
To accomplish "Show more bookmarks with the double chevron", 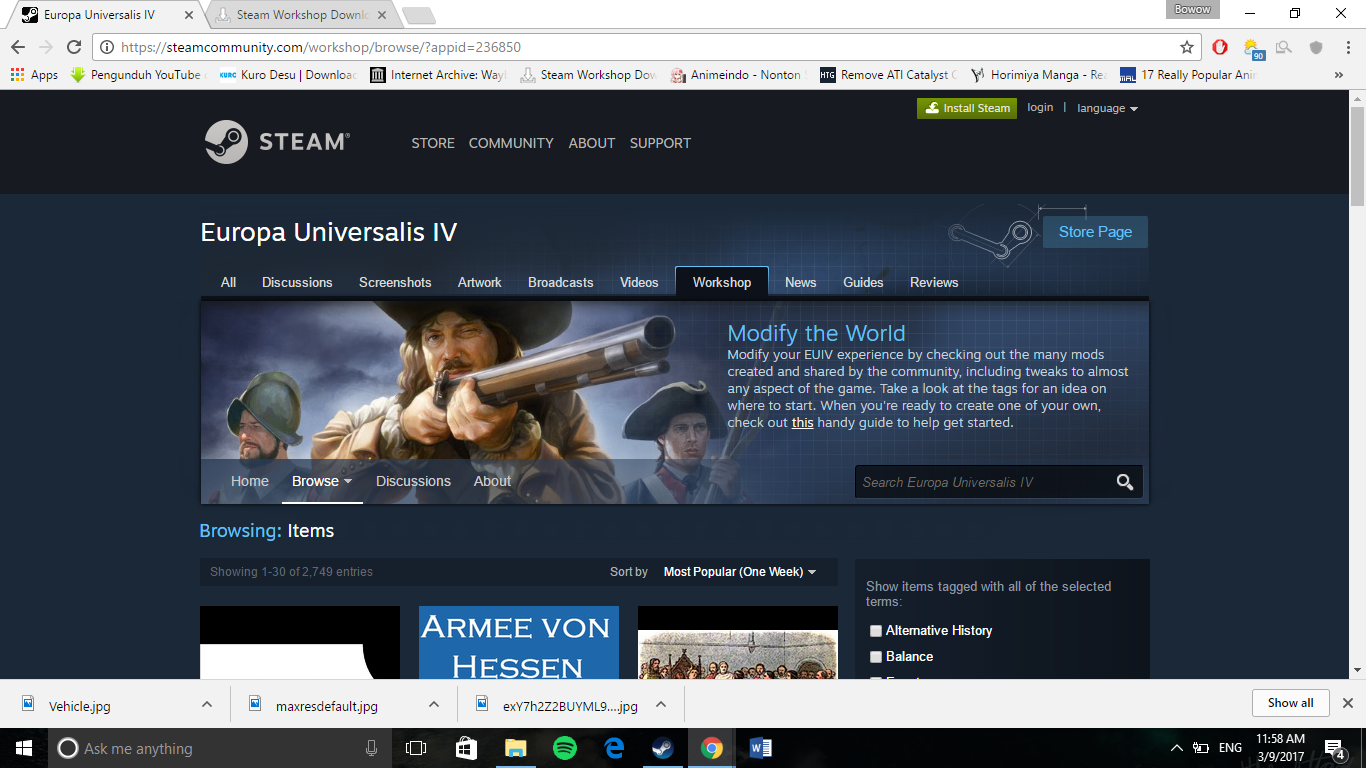I will [1339, 75].
